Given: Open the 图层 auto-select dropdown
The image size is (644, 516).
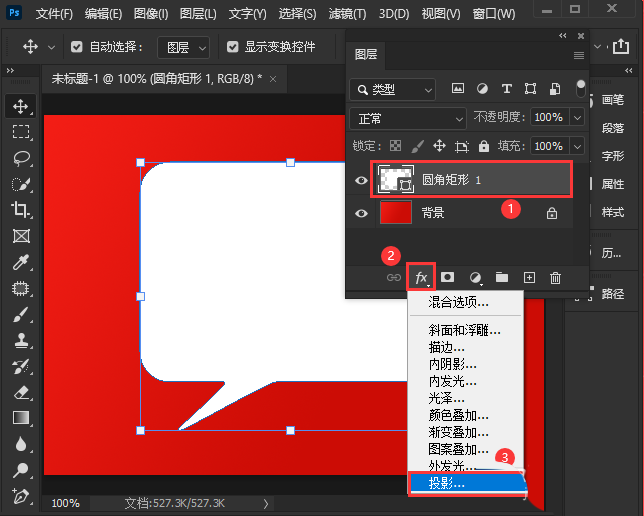Looking at the screenshot, I should coord(184,48).
